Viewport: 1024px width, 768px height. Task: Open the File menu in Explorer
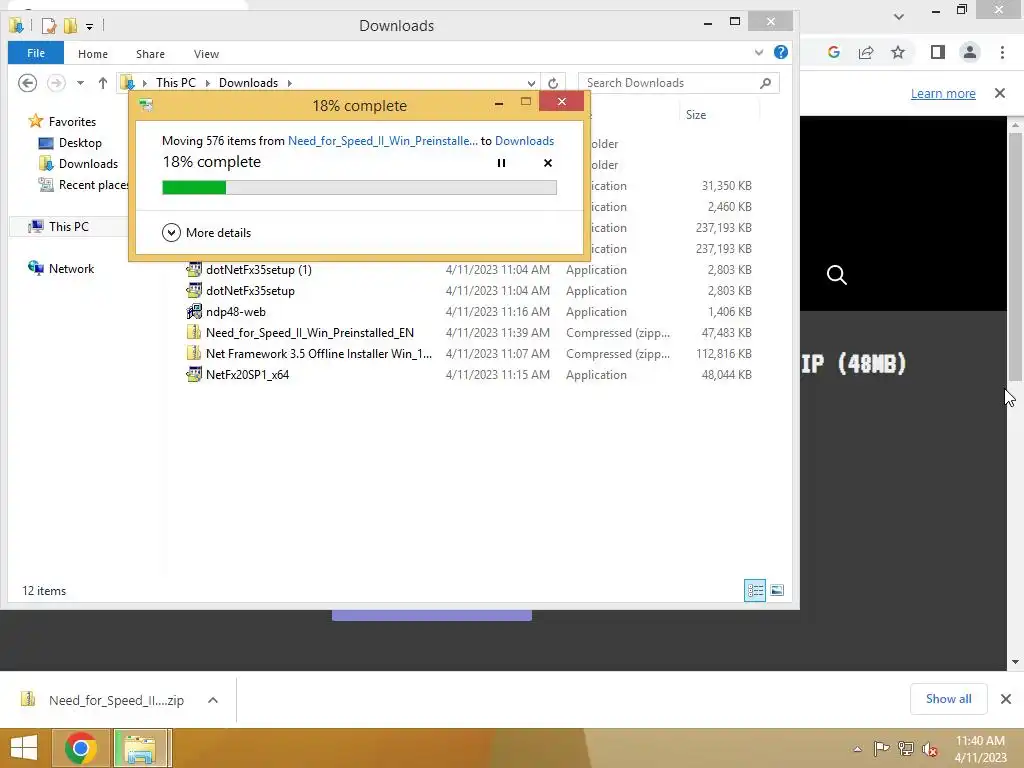click(x=36, y=53)
